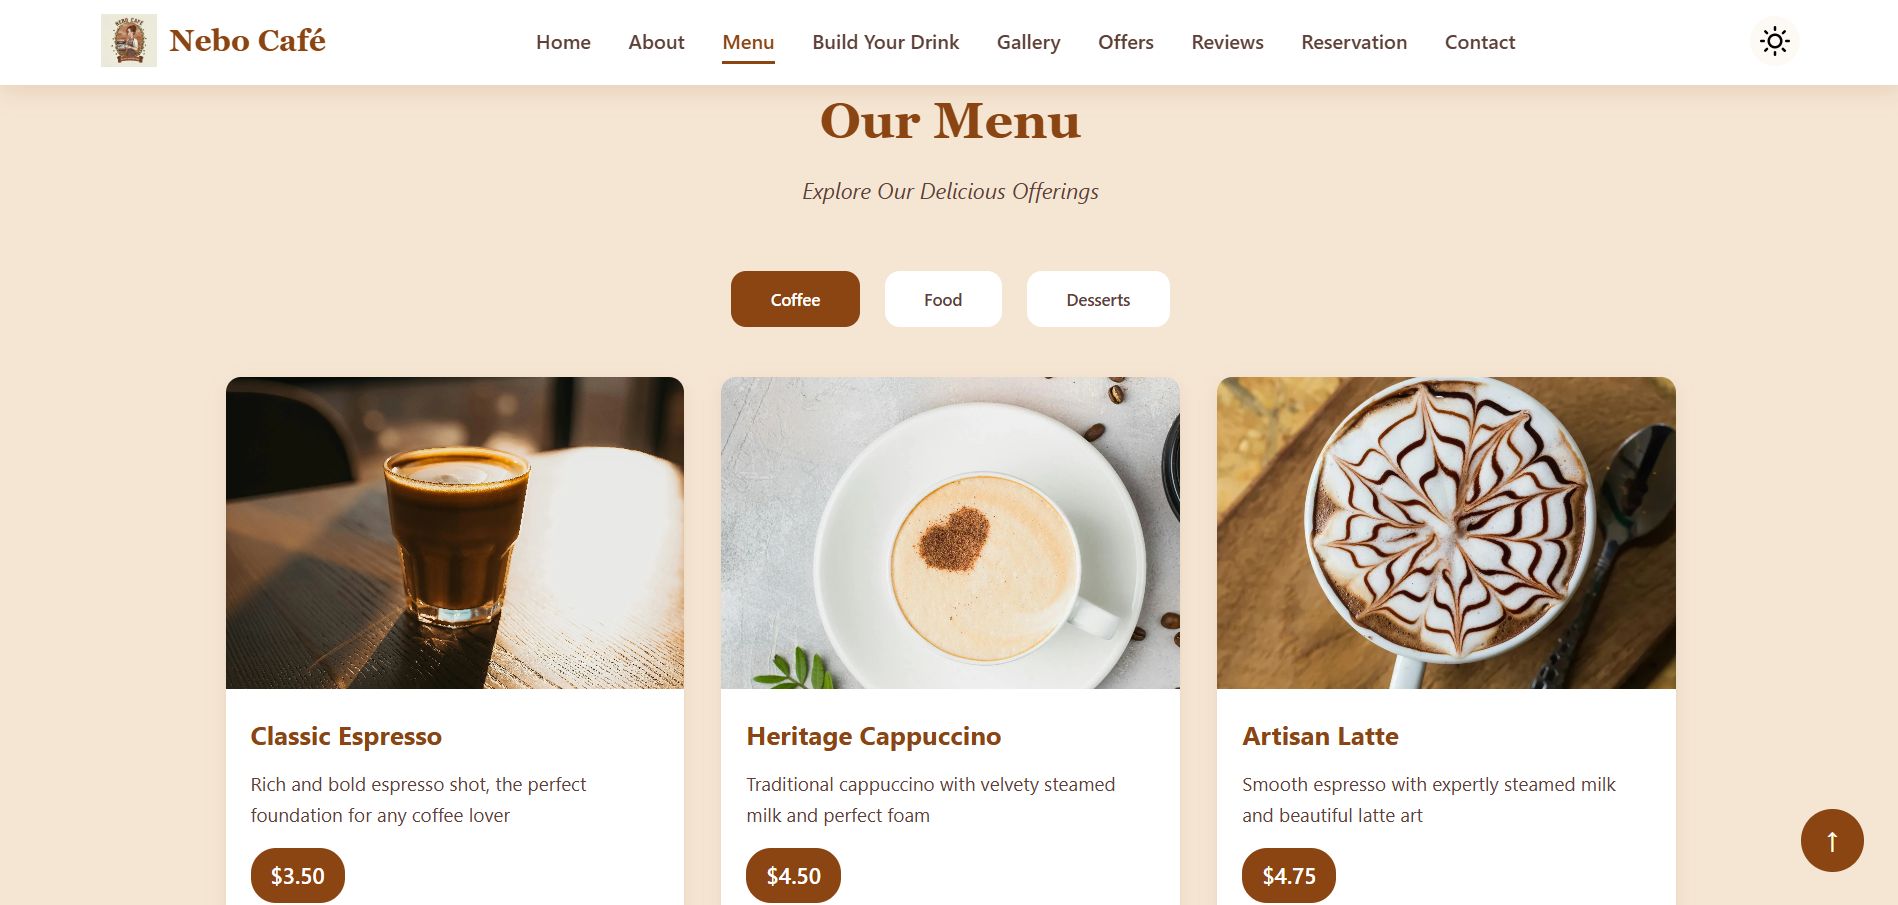Go to Contact page
The height and width of the screenshot is (905, 1898).
coord(1479,42)
